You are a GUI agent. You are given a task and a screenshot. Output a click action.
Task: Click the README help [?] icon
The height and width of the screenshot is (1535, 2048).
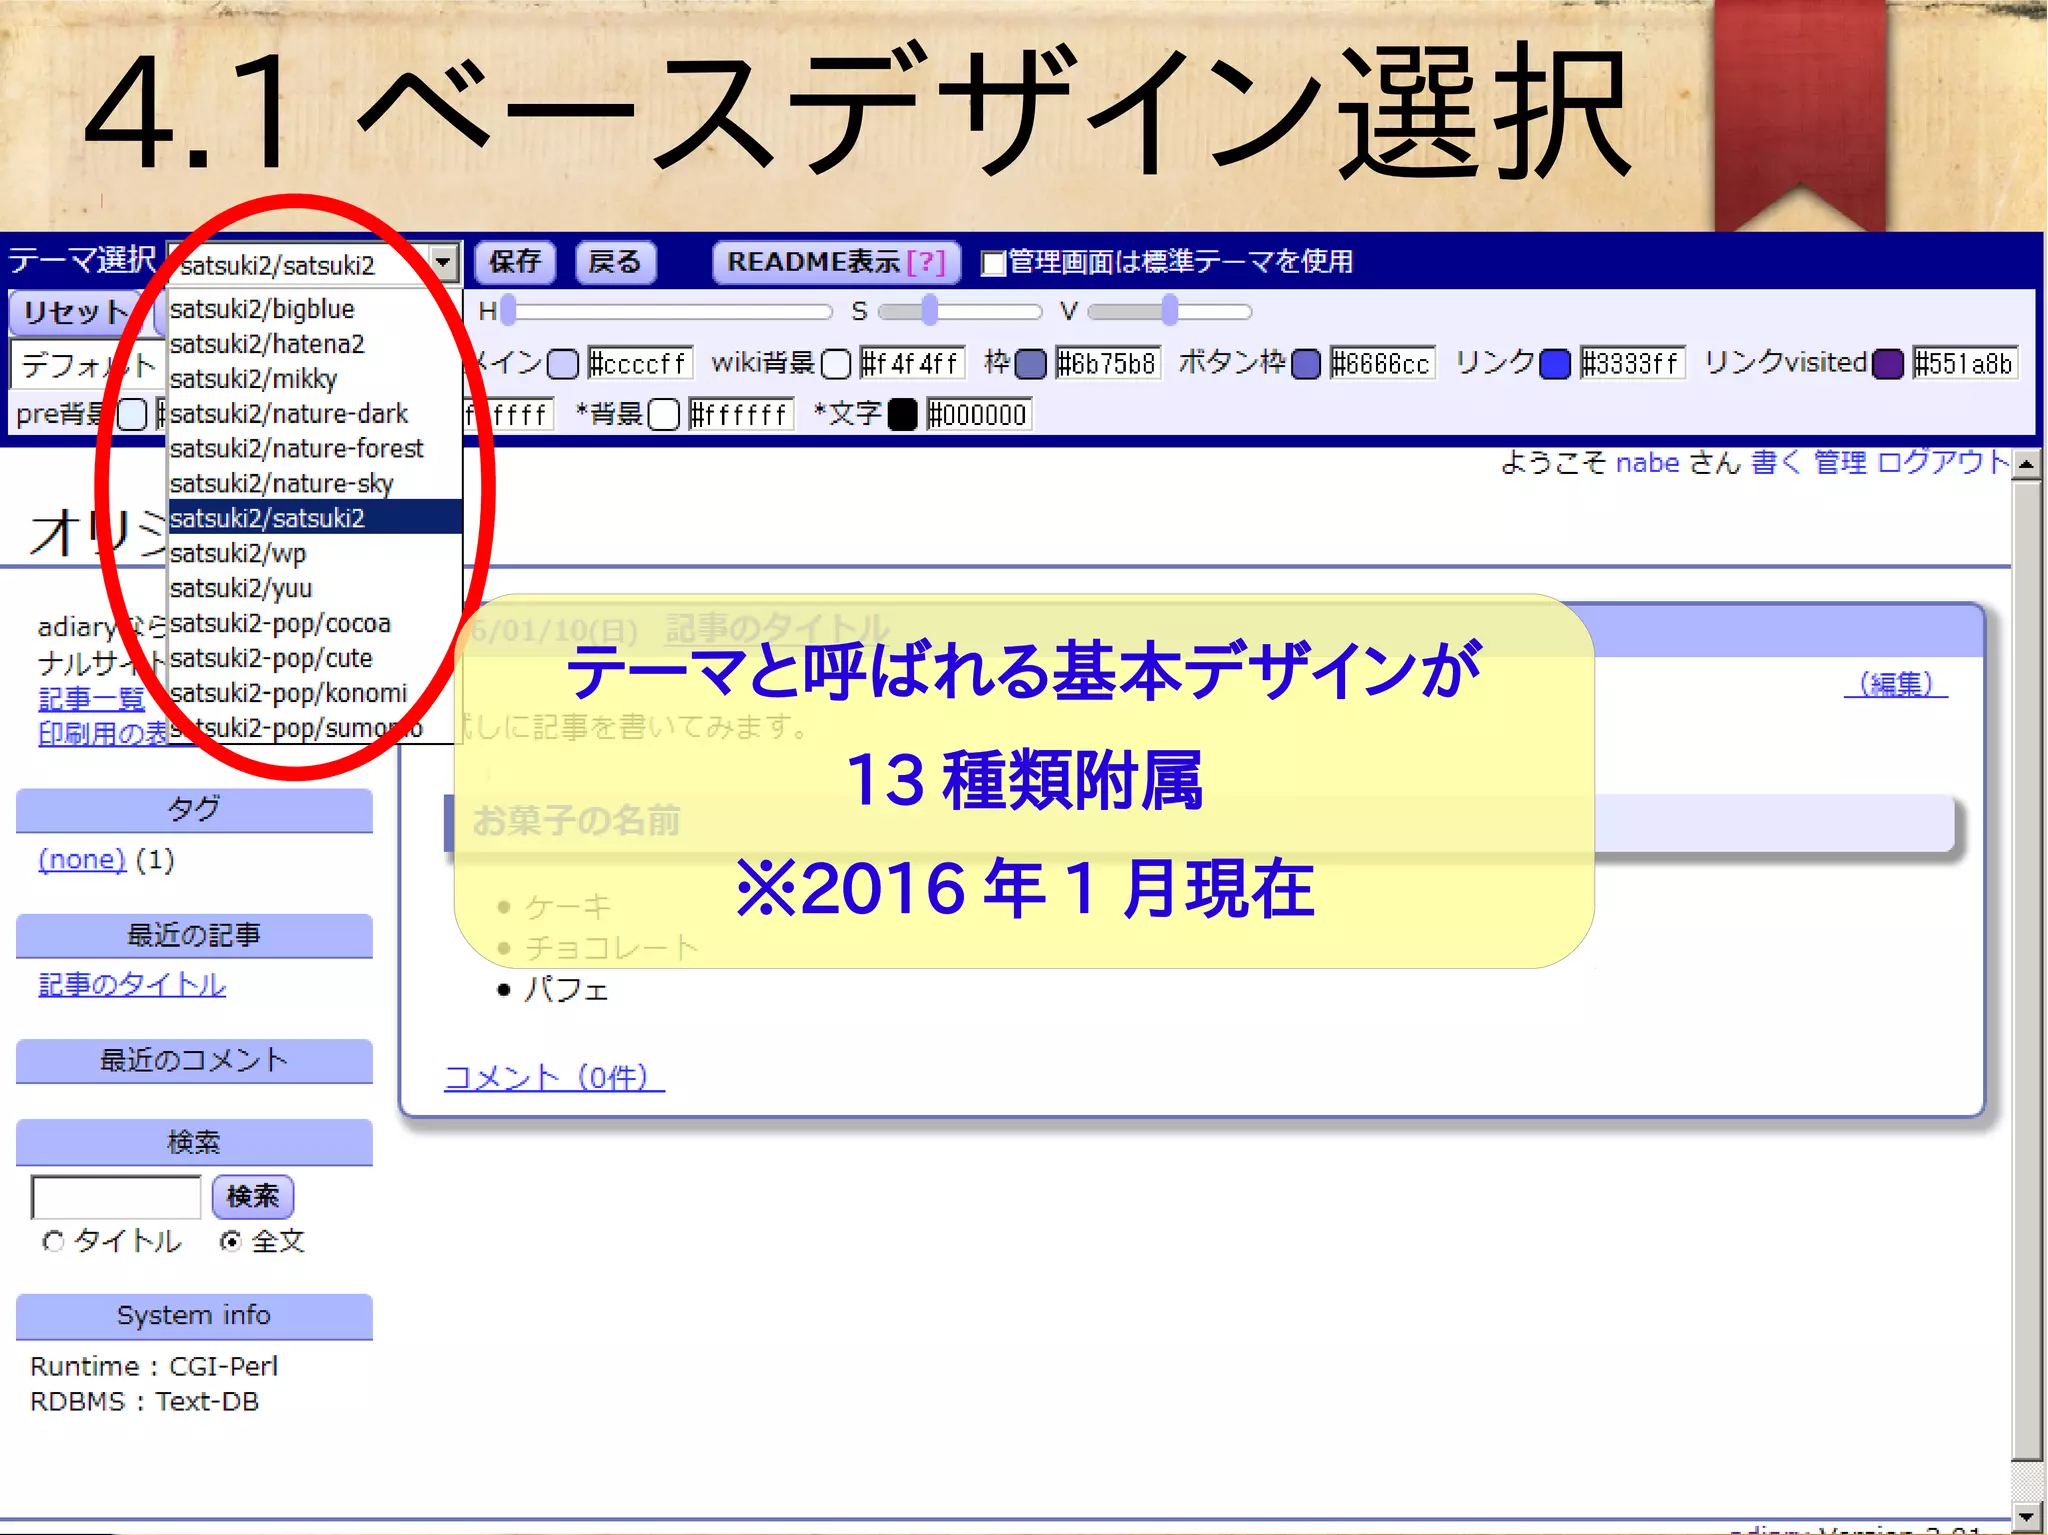point(926,262)
